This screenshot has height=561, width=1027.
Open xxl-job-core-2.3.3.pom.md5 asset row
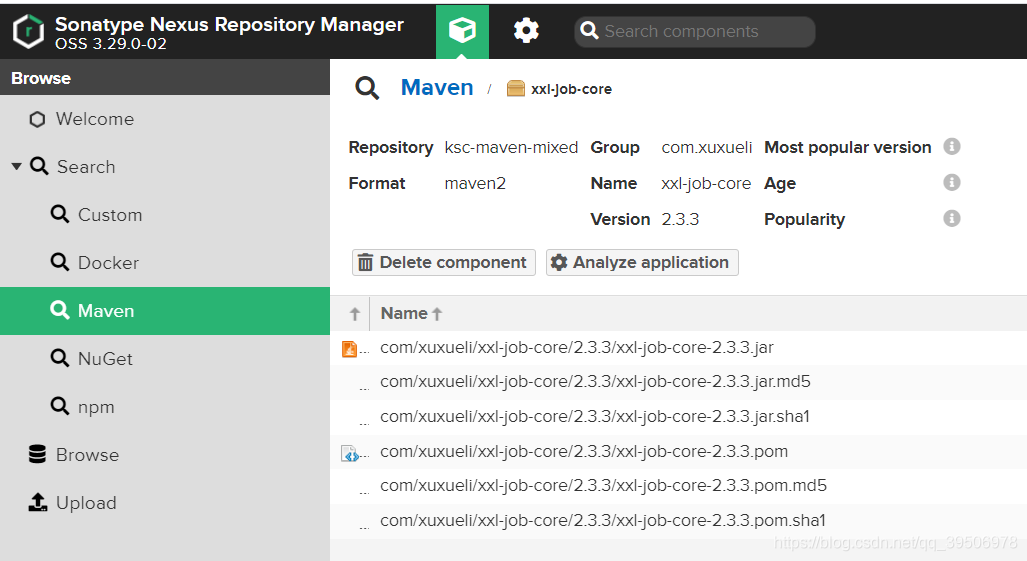pyautogui.click(x=679, y=486)
